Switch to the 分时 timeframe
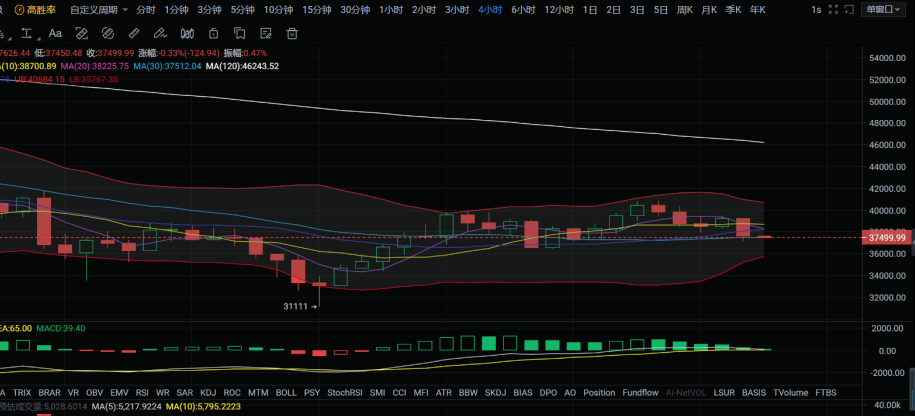Screen dimensions: 915x416 coord(146,9)
